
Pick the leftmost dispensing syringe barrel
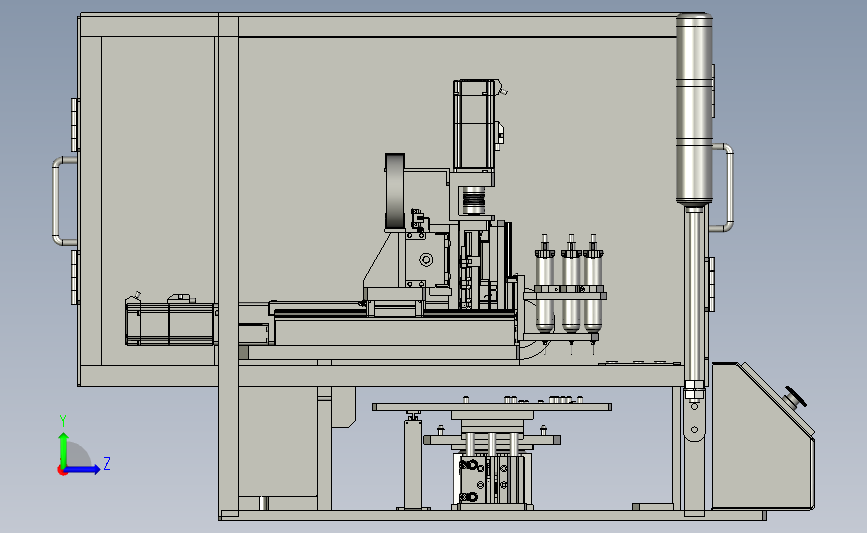coord(545,292)
